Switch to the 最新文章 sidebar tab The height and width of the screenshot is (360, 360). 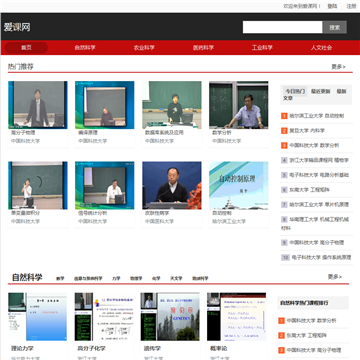pyautogui.click(x=341, y=91)
